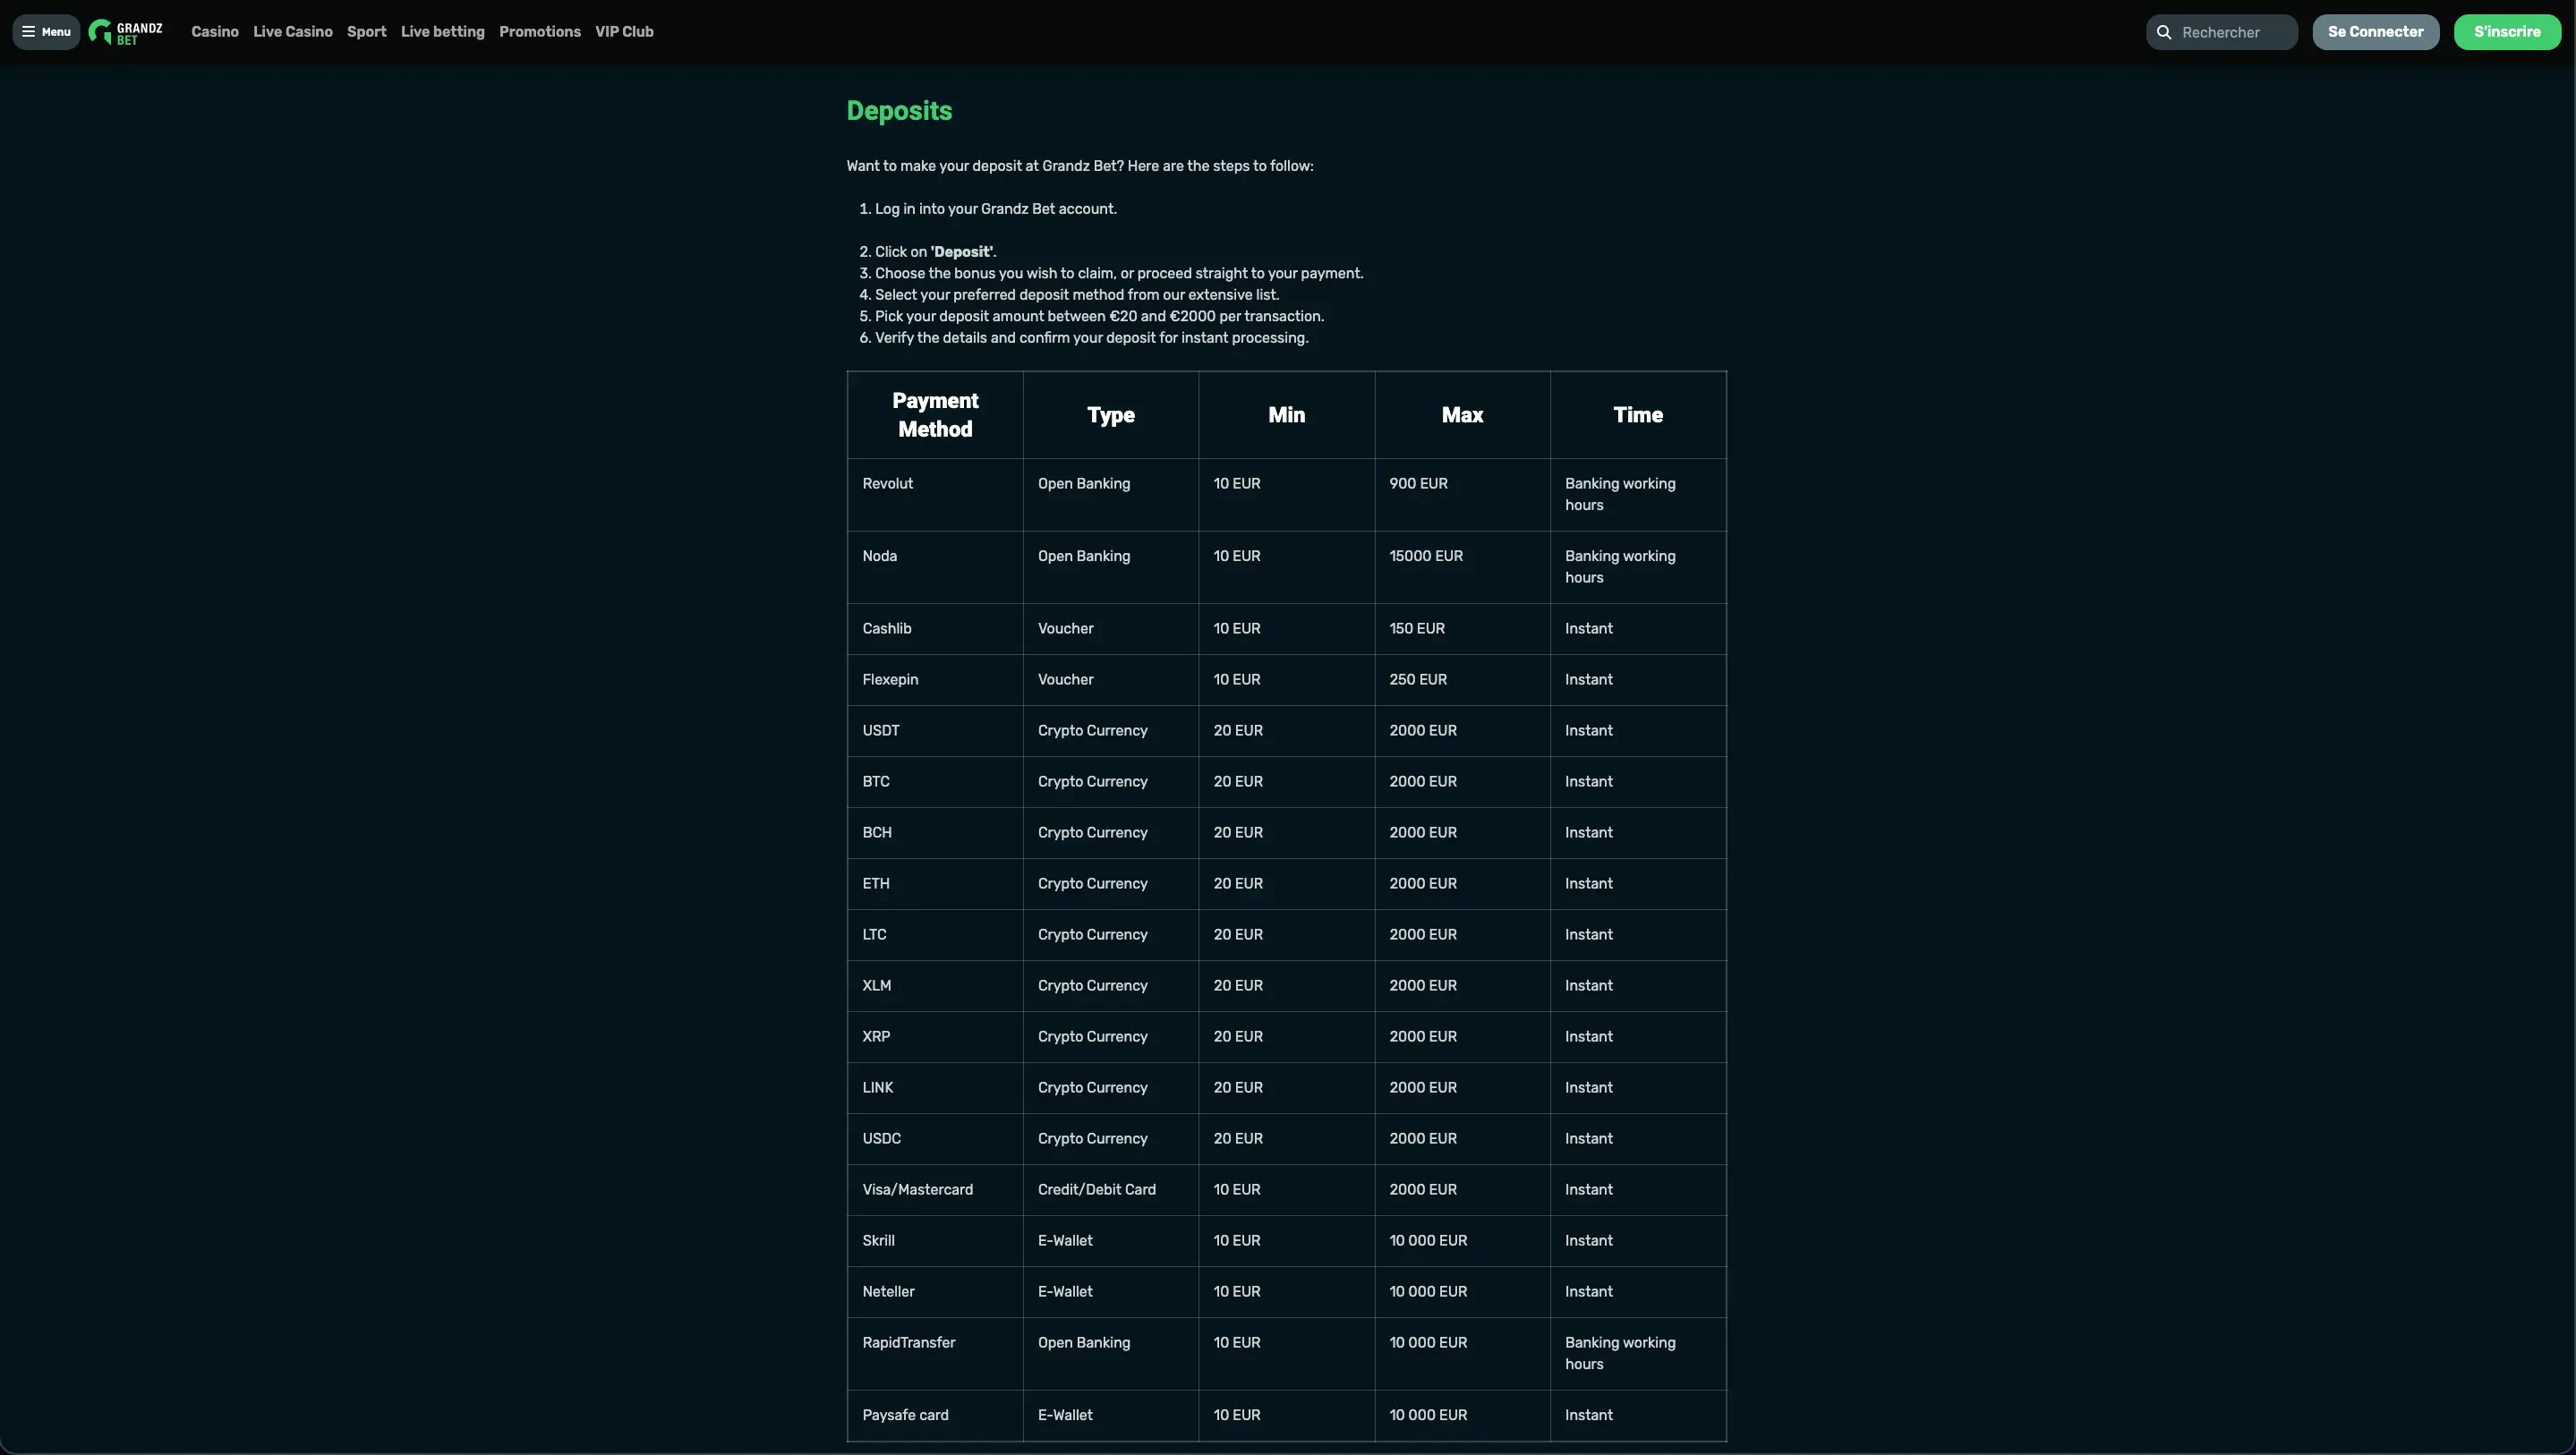Image resolution: width=2576 pixels, height=1455 pixels.
Task: Select the Time column header
Action: [x=1638, y=415]
